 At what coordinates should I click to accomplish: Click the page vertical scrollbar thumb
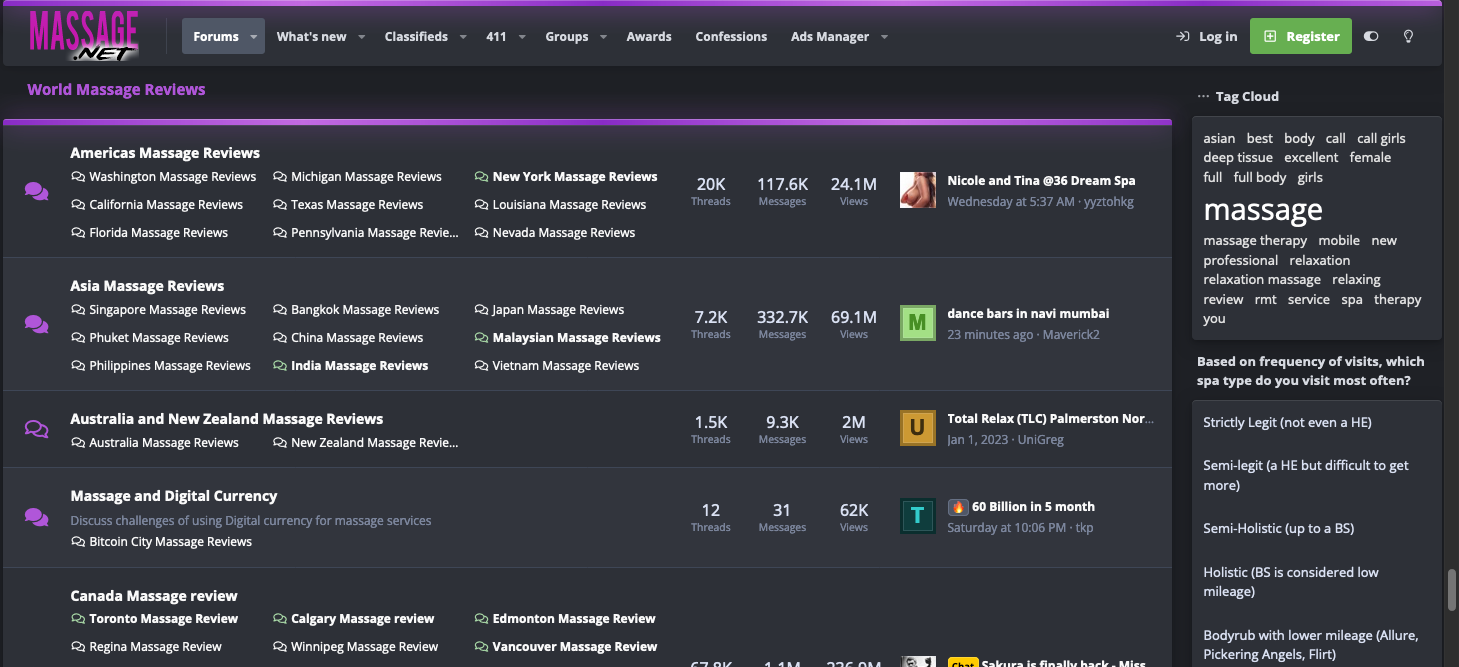point(1451,590)
